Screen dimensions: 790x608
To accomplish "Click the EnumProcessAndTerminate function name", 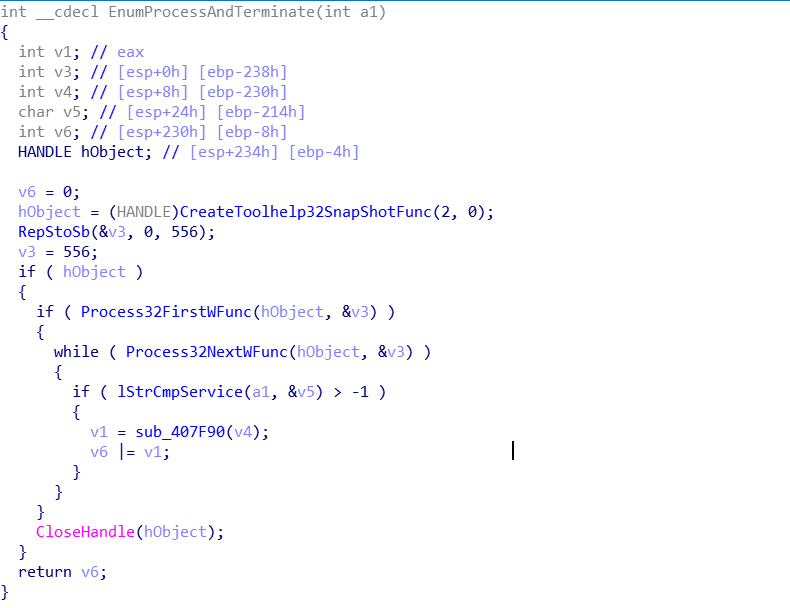I will 212,12.
